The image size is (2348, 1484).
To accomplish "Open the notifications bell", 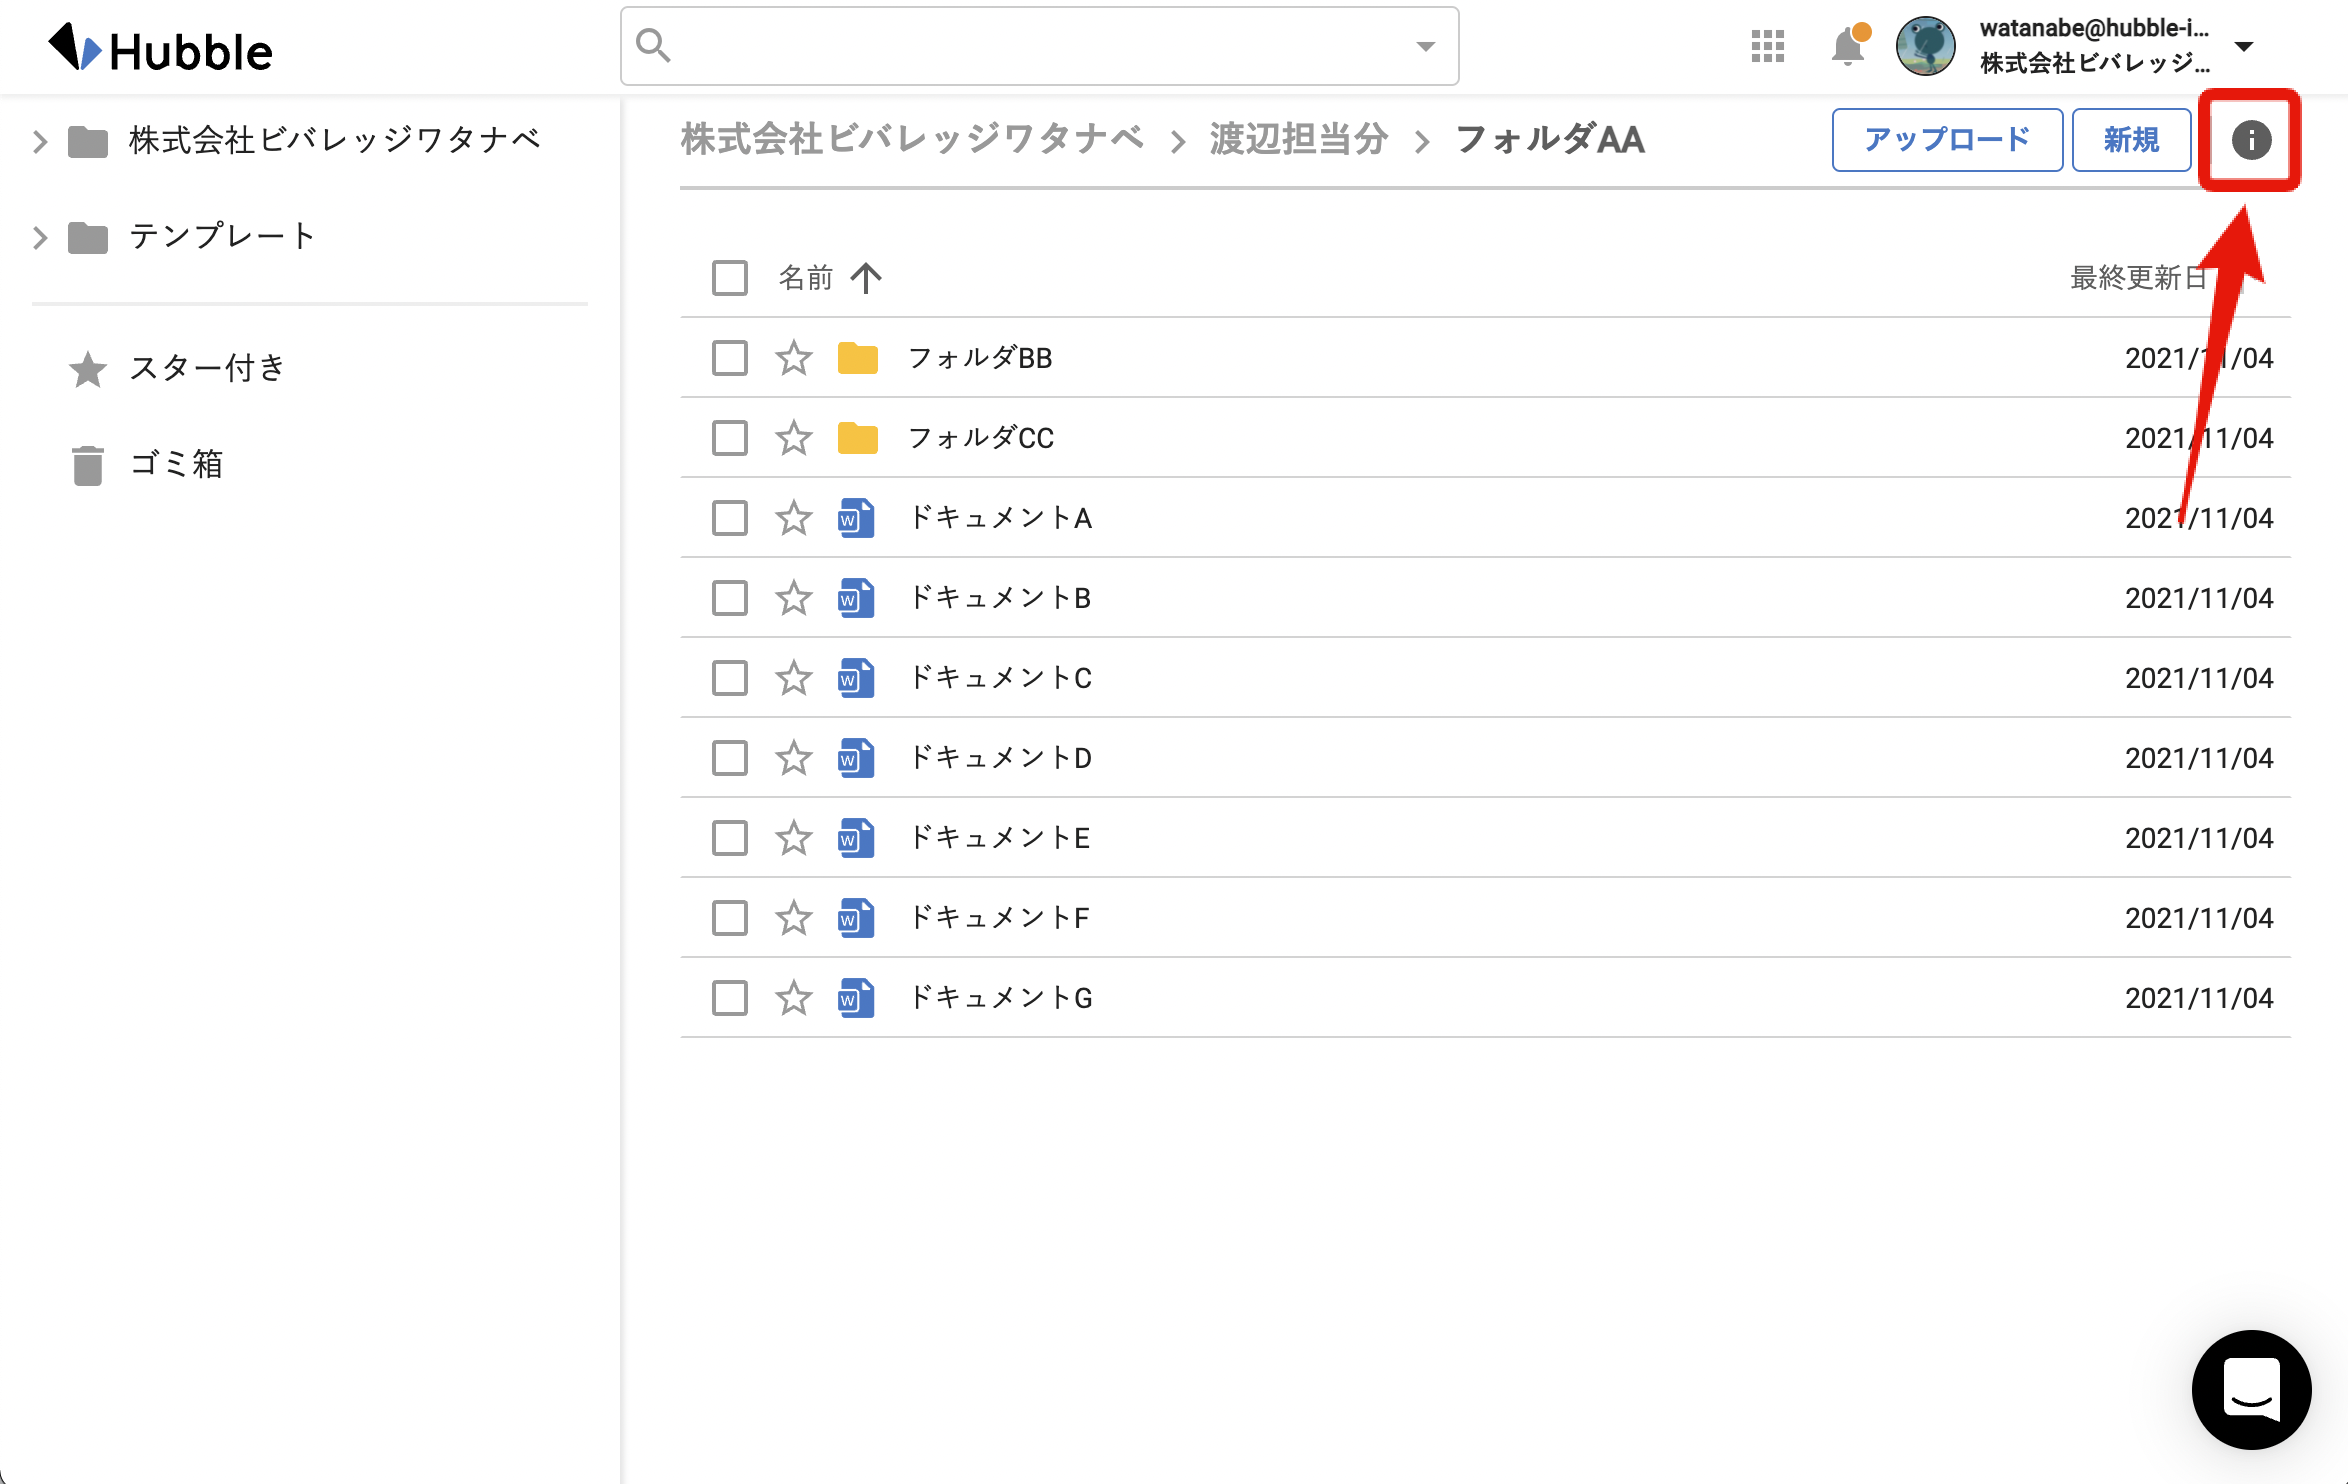I will pos(1849,46).
